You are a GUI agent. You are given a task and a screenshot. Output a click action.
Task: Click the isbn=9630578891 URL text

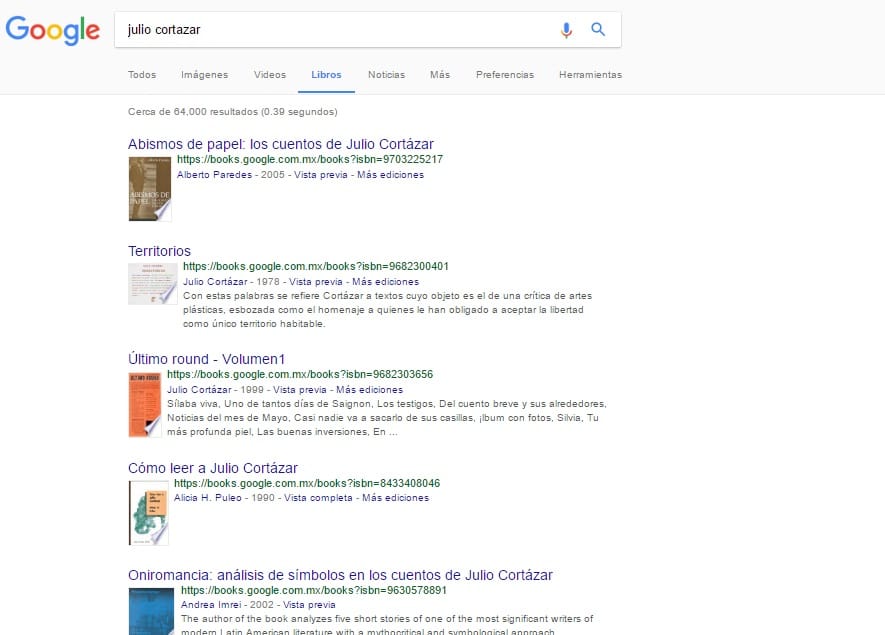[313, 590]
